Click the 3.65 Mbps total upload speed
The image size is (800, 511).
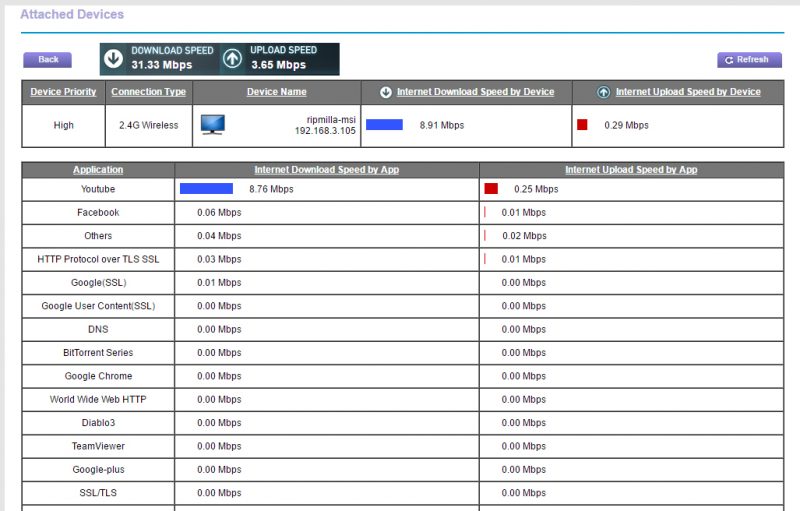279,65
